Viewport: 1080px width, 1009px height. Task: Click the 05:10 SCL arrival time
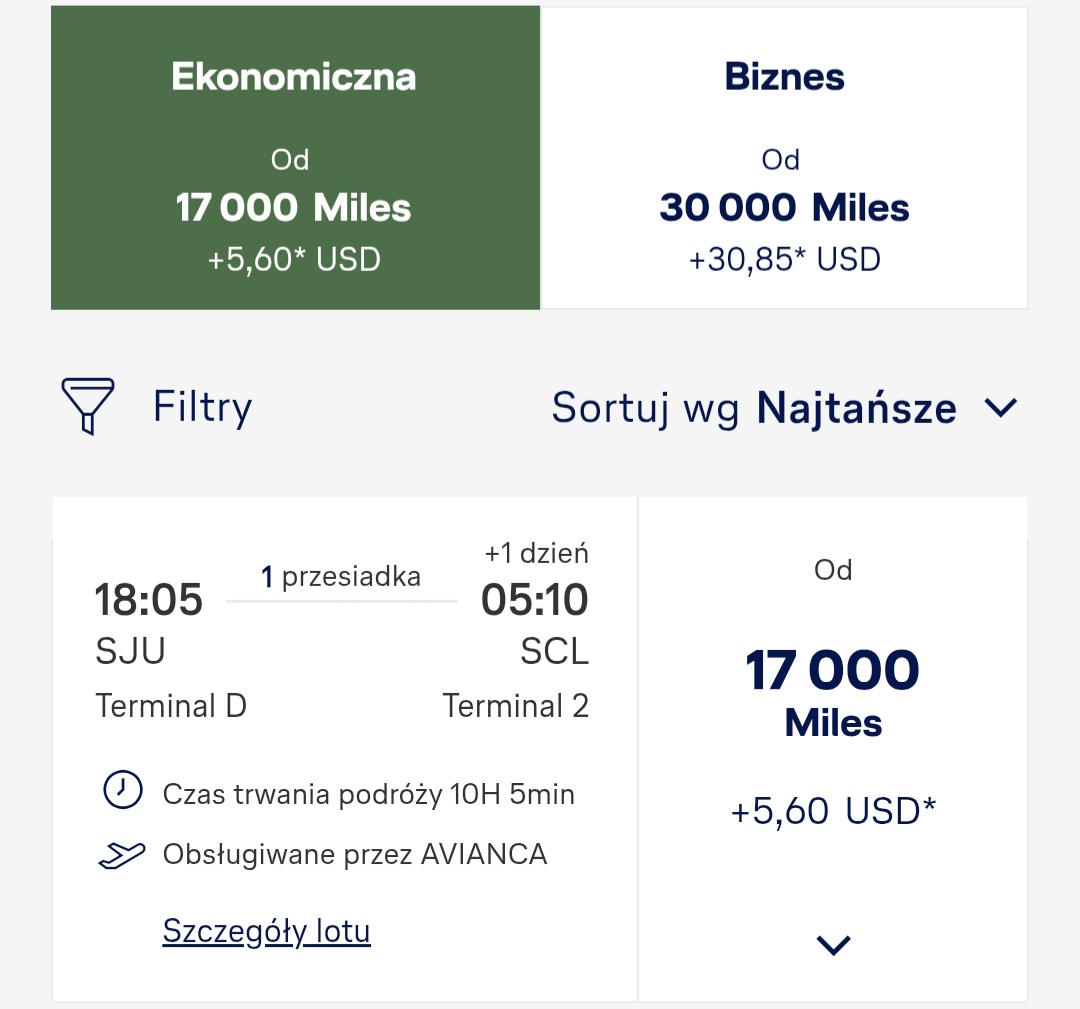[x=534, y=599]
